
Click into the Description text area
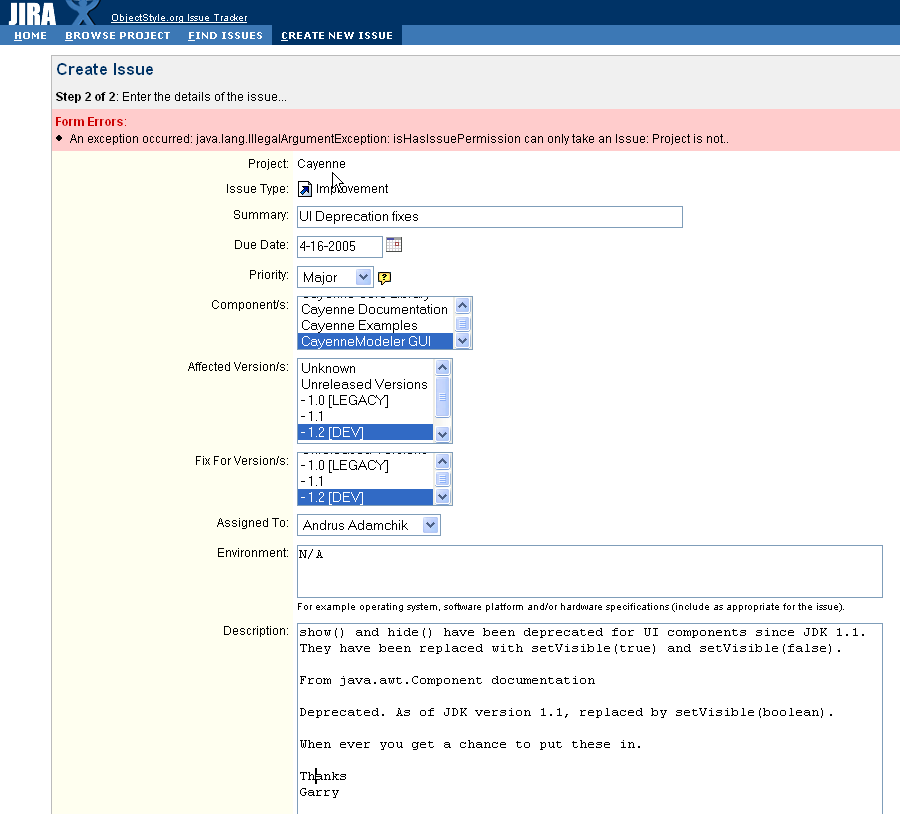tap(589, 719)
